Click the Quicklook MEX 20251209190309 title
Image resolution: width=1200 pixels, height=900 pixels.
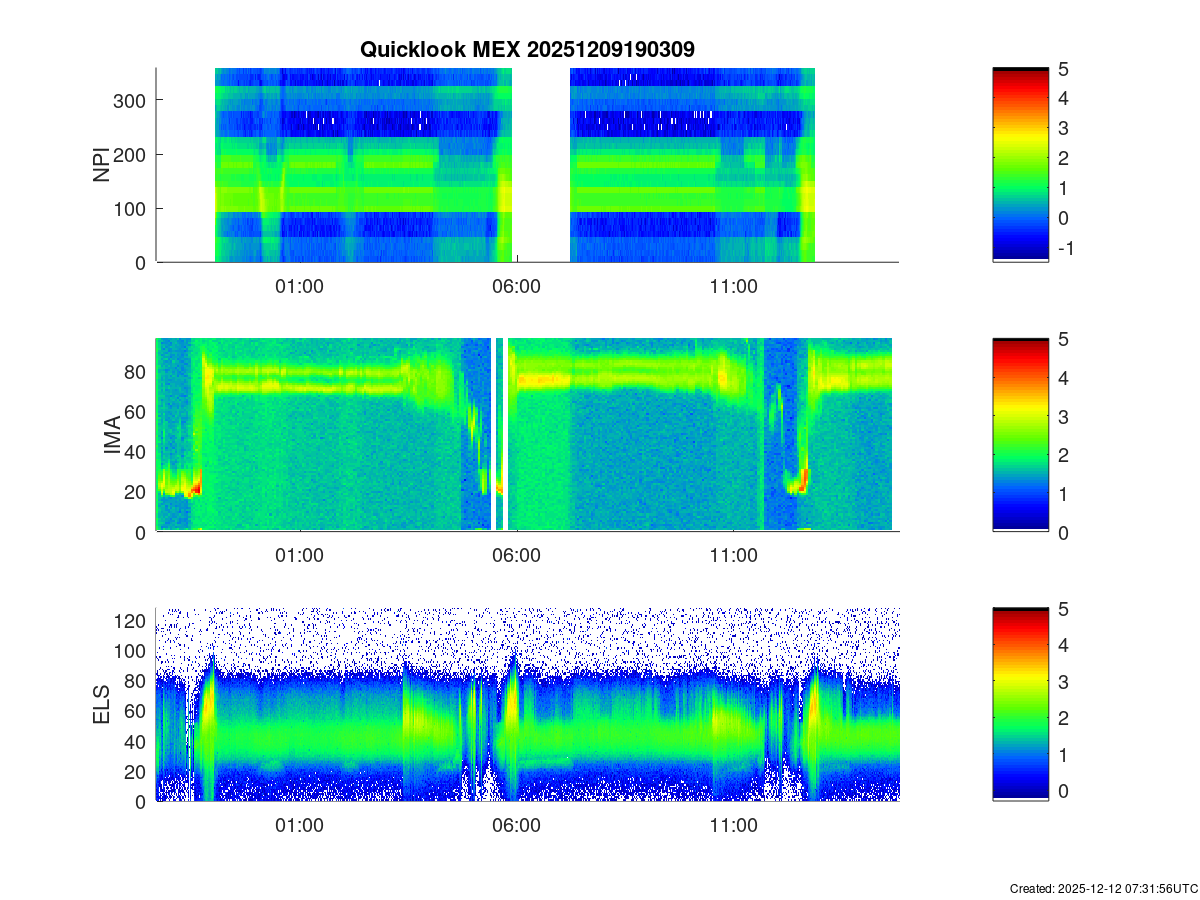point(527,49)
